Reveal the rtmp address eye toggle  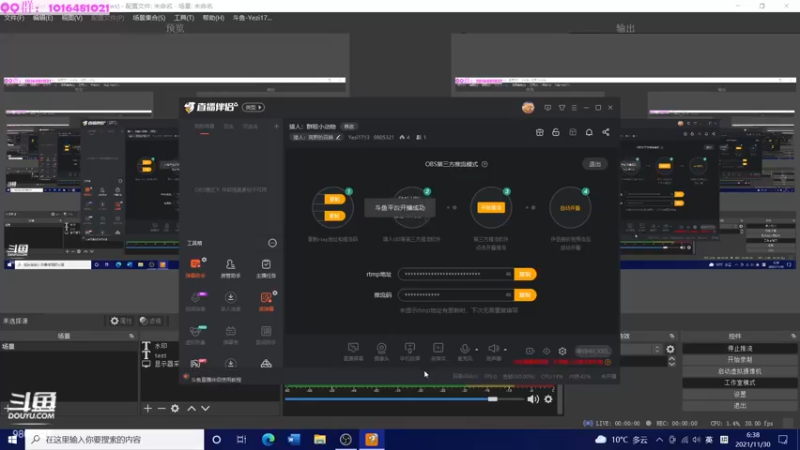[x=508, y=274]
